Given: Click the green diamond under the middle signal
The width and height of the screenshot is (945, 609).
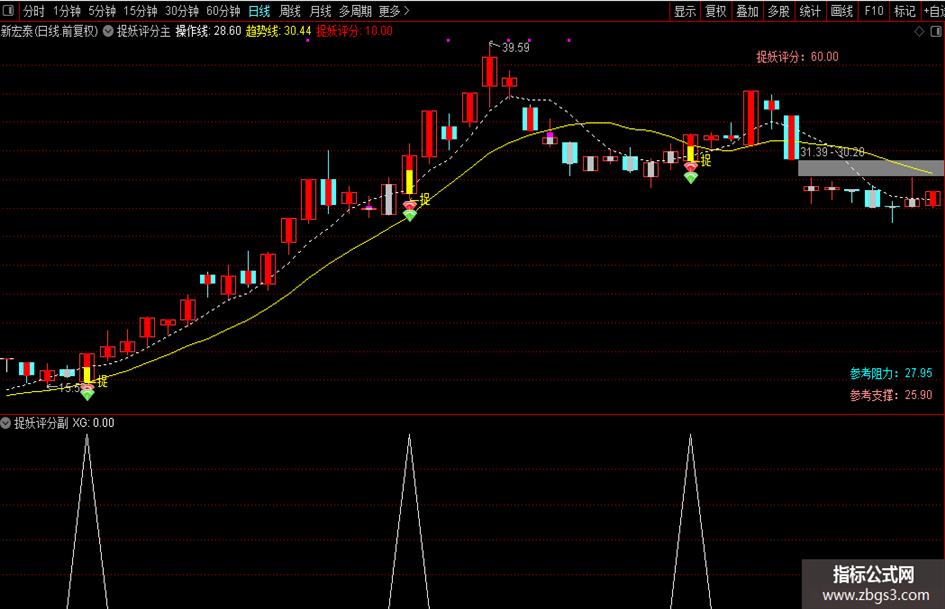Looking at the screenshot, I should (x=409, y=215).
